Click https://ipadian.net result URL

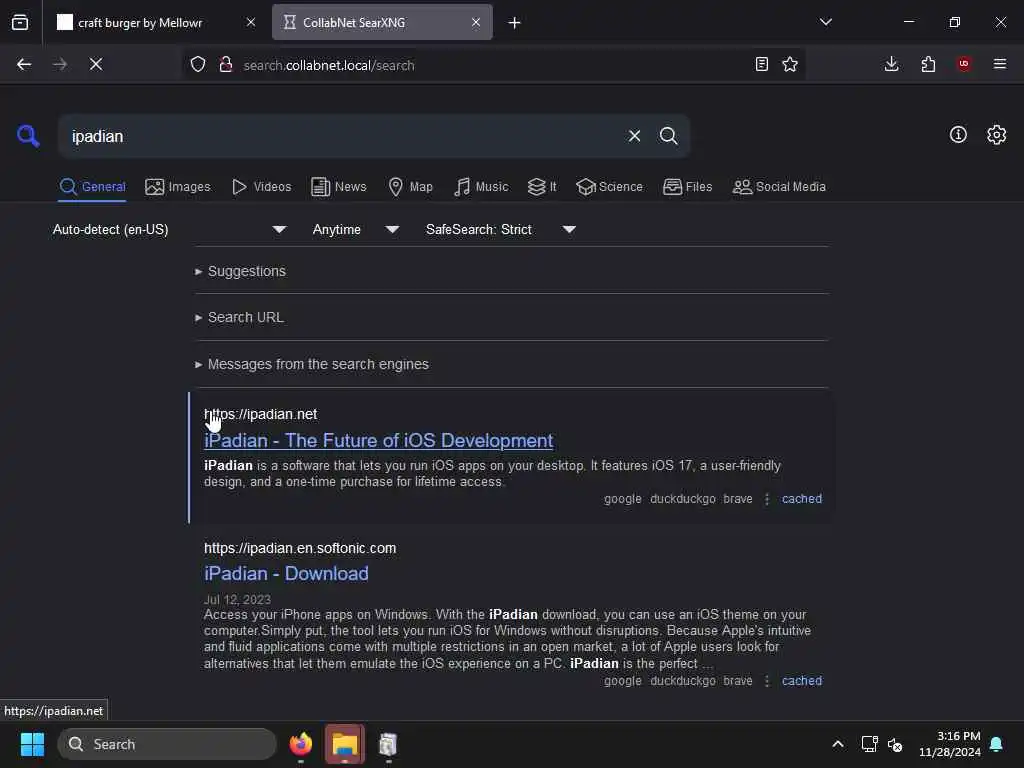(261, 414)
